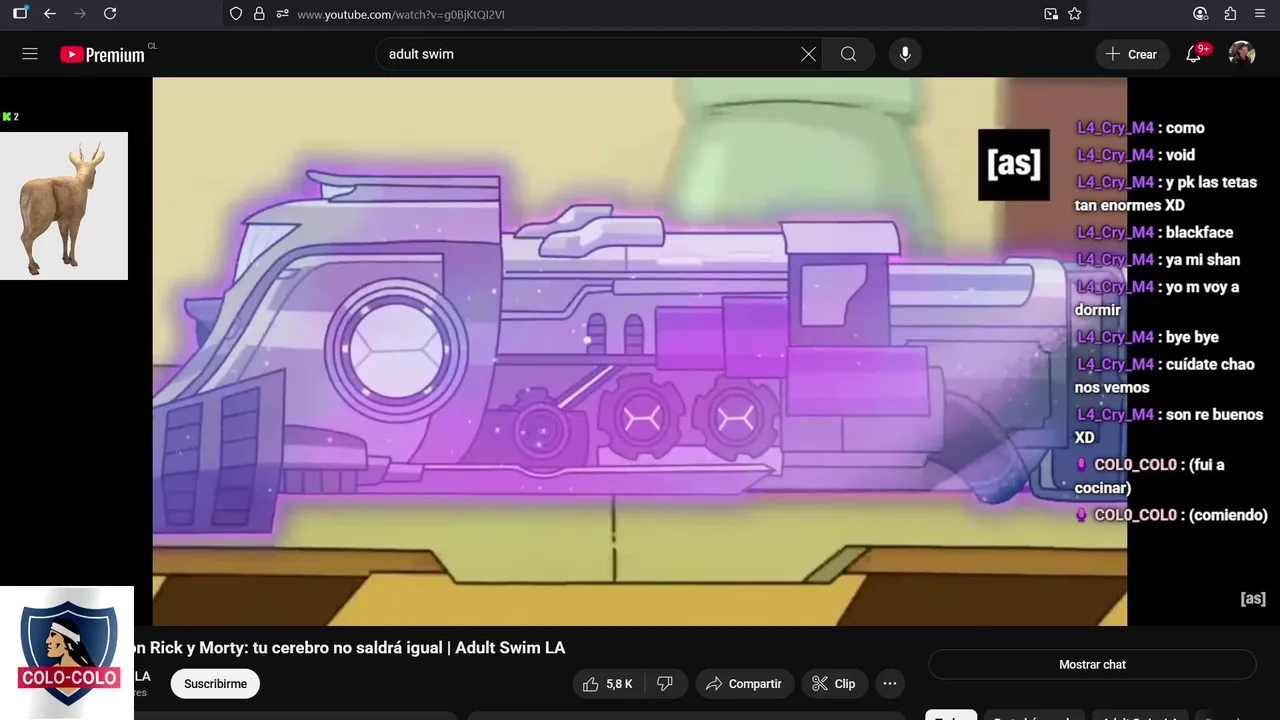Subscribe with the Suscribirme button

215,684
